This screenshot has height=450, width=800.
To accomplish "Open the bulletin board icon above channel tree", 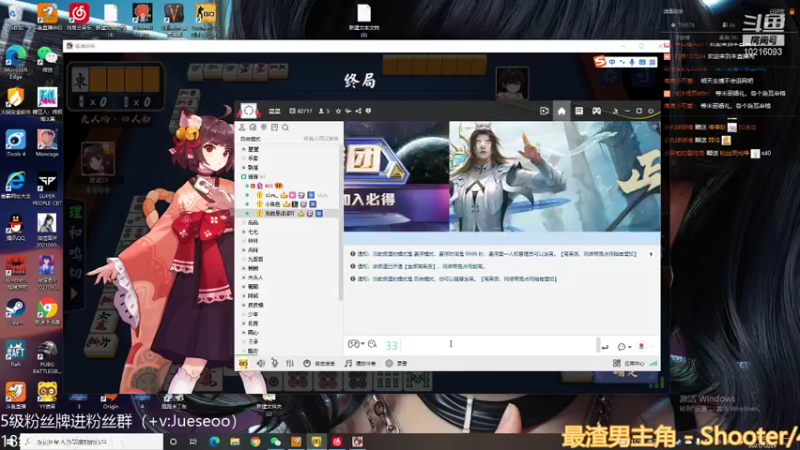I will point(274,127).
